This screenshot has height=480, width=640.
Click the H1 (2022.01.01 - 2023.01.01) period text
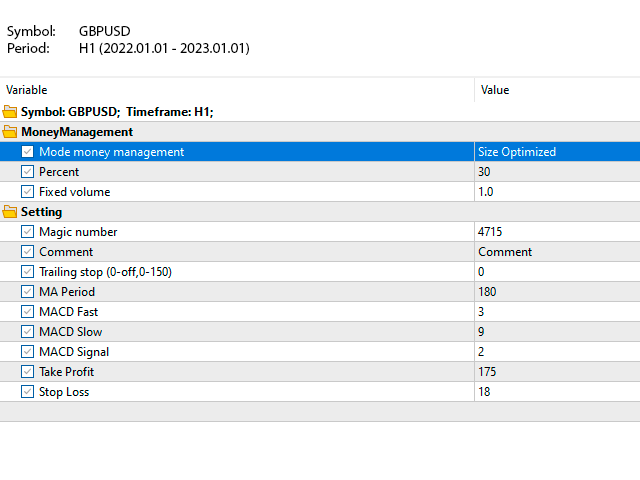(x=164, y=48)
